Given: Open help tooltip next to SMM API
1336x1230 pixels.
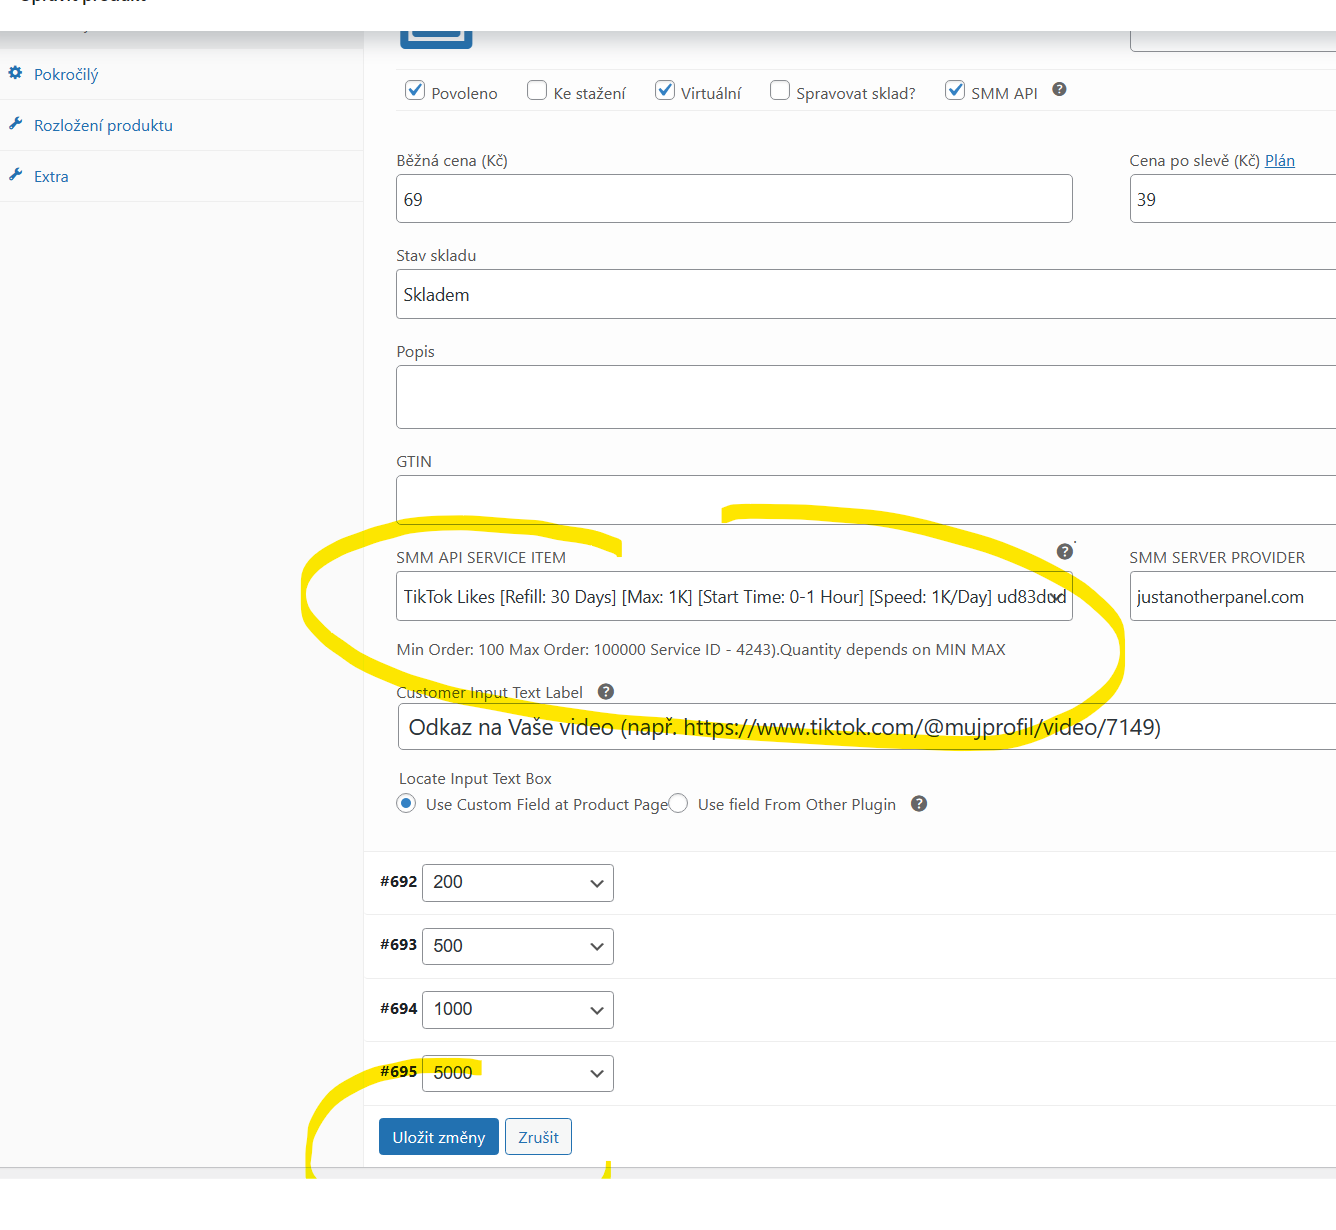Looking at the screenshot, I should pyautogui.click(x=1060, y=90).
